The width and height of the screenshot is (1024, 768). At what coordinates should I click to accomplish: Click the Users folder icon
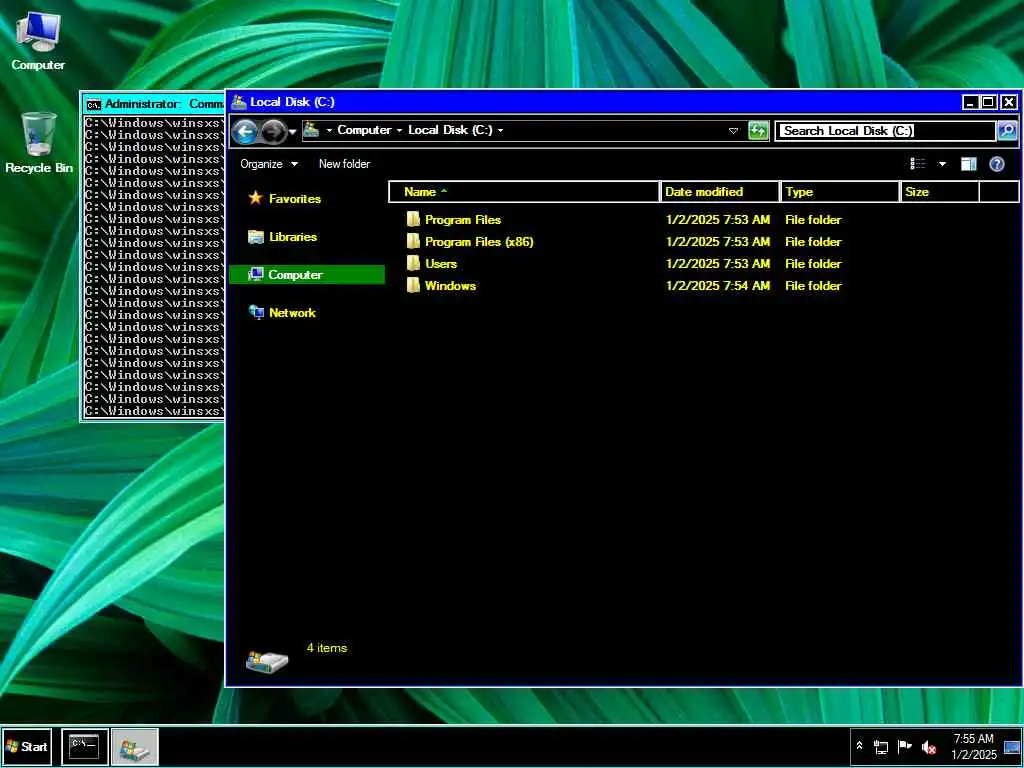coord(413,263)
